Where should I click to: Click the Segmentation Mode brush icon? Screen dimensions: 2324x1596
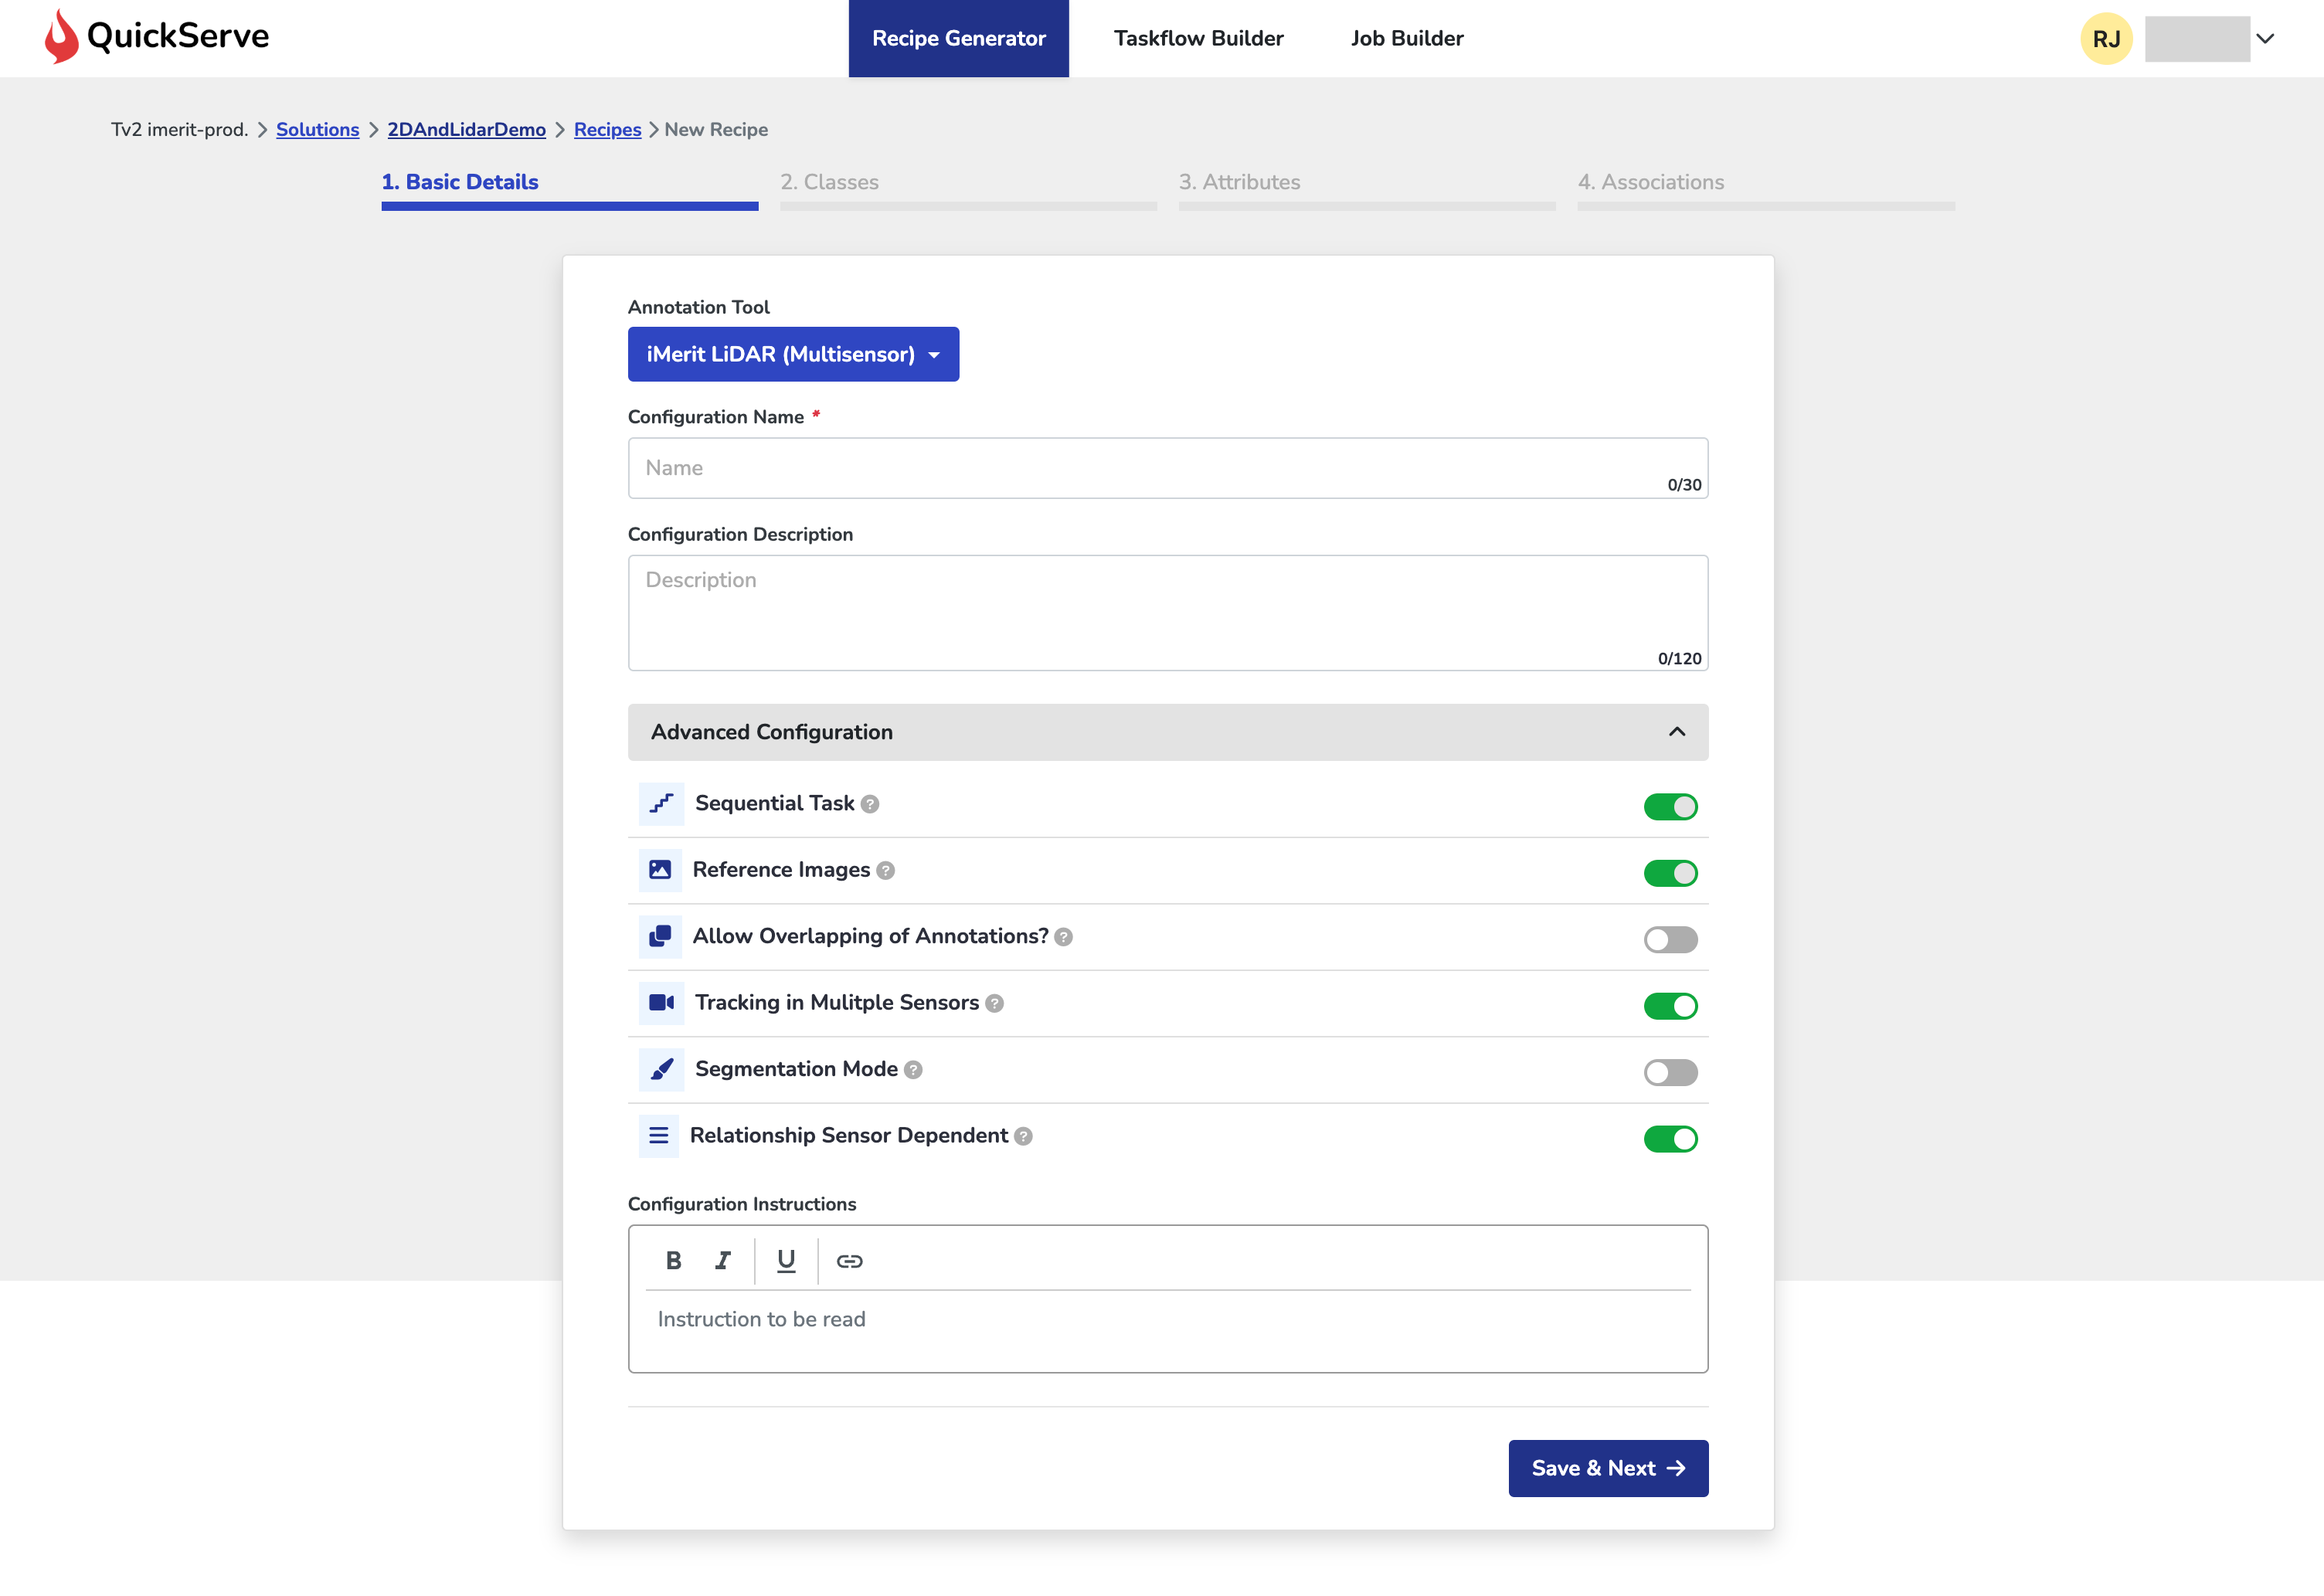(661, 1070)
